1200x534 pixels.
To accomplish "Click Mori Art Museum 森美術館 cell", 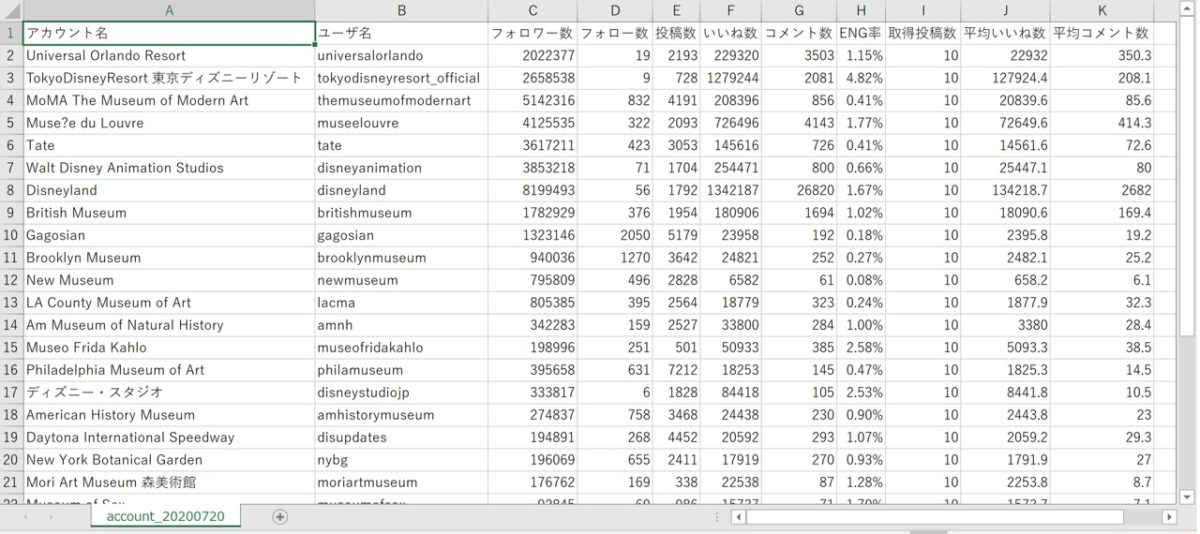I will coord(168,482).
